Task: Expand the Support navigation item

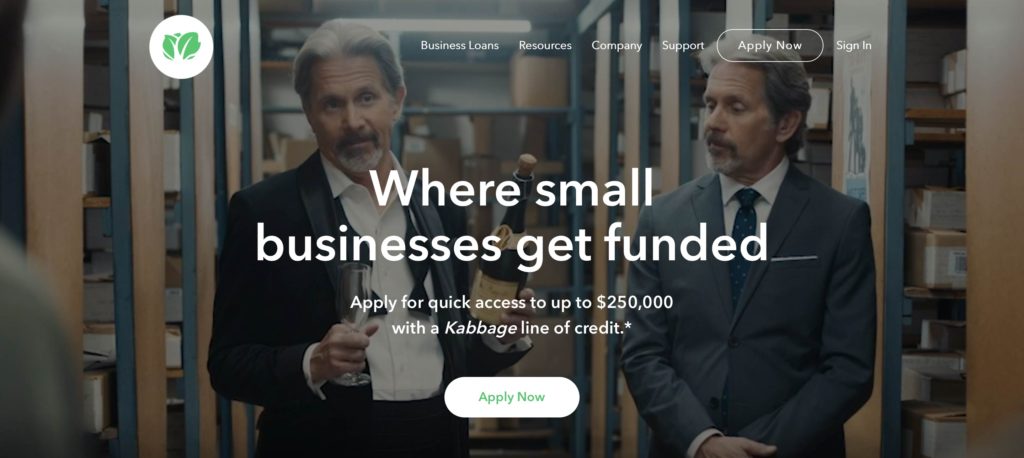Action: click(x=682, y=46)
